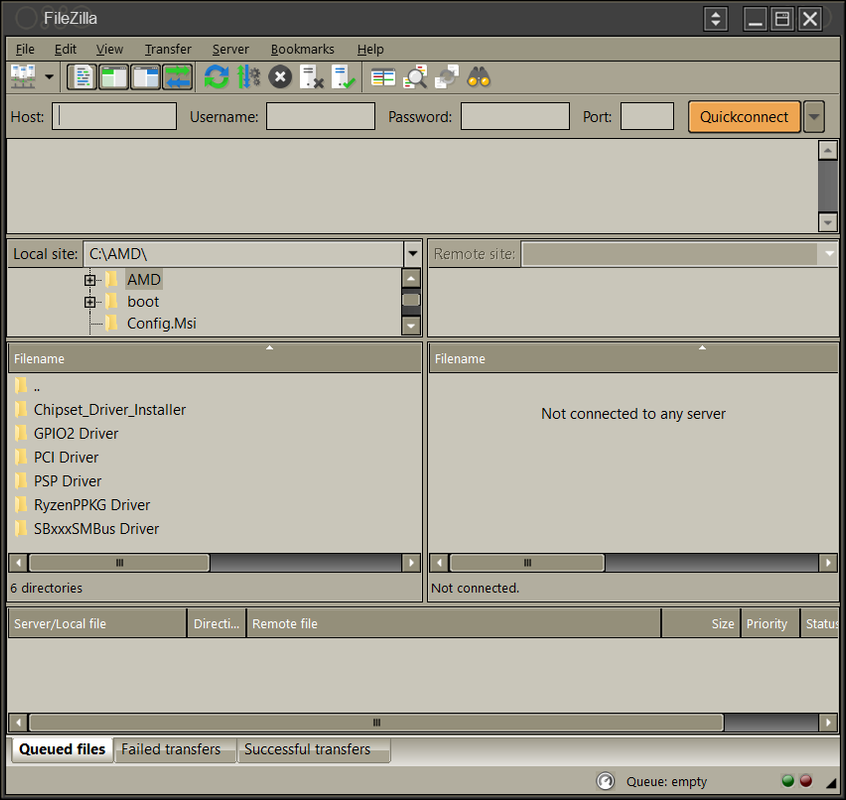The height and width of the screenshot is (800, 846).
Task: Open the View menu
Action: pos(110,50)
